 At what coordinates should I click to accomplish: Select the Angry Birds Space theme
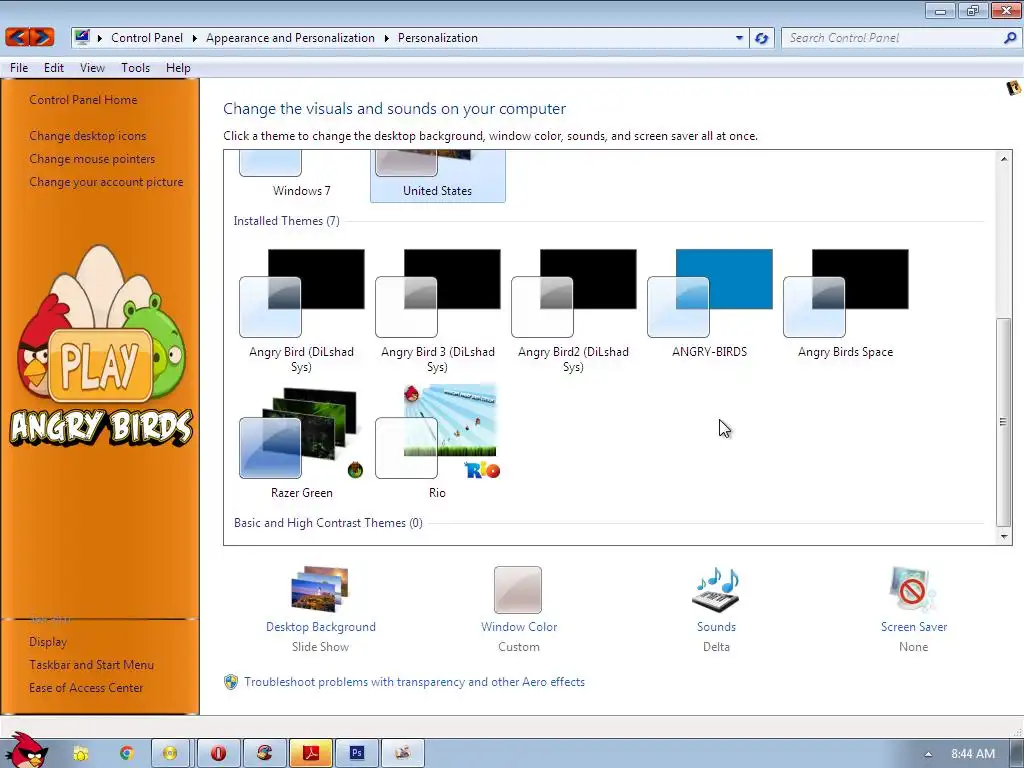[x=845, y=304]
